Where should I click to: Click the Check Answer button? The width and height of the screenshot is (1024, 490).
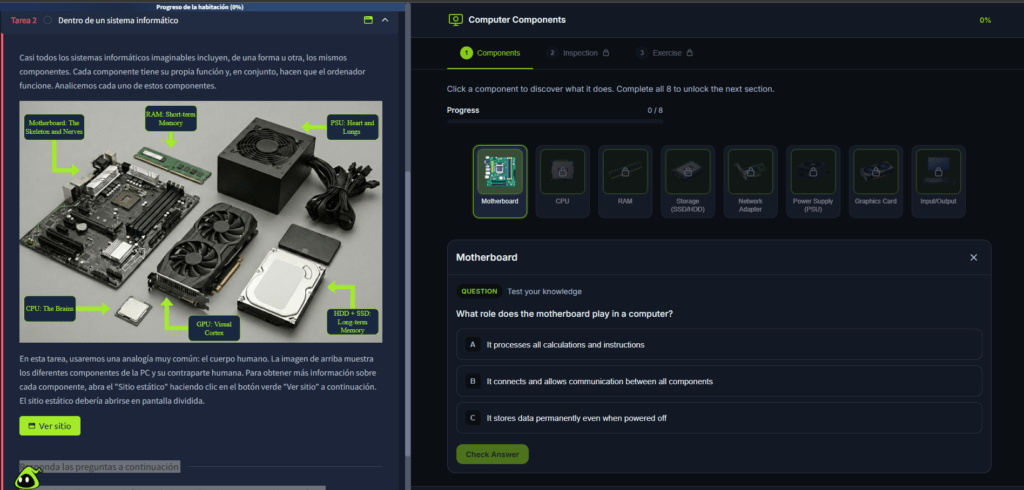tap(492, 454)
